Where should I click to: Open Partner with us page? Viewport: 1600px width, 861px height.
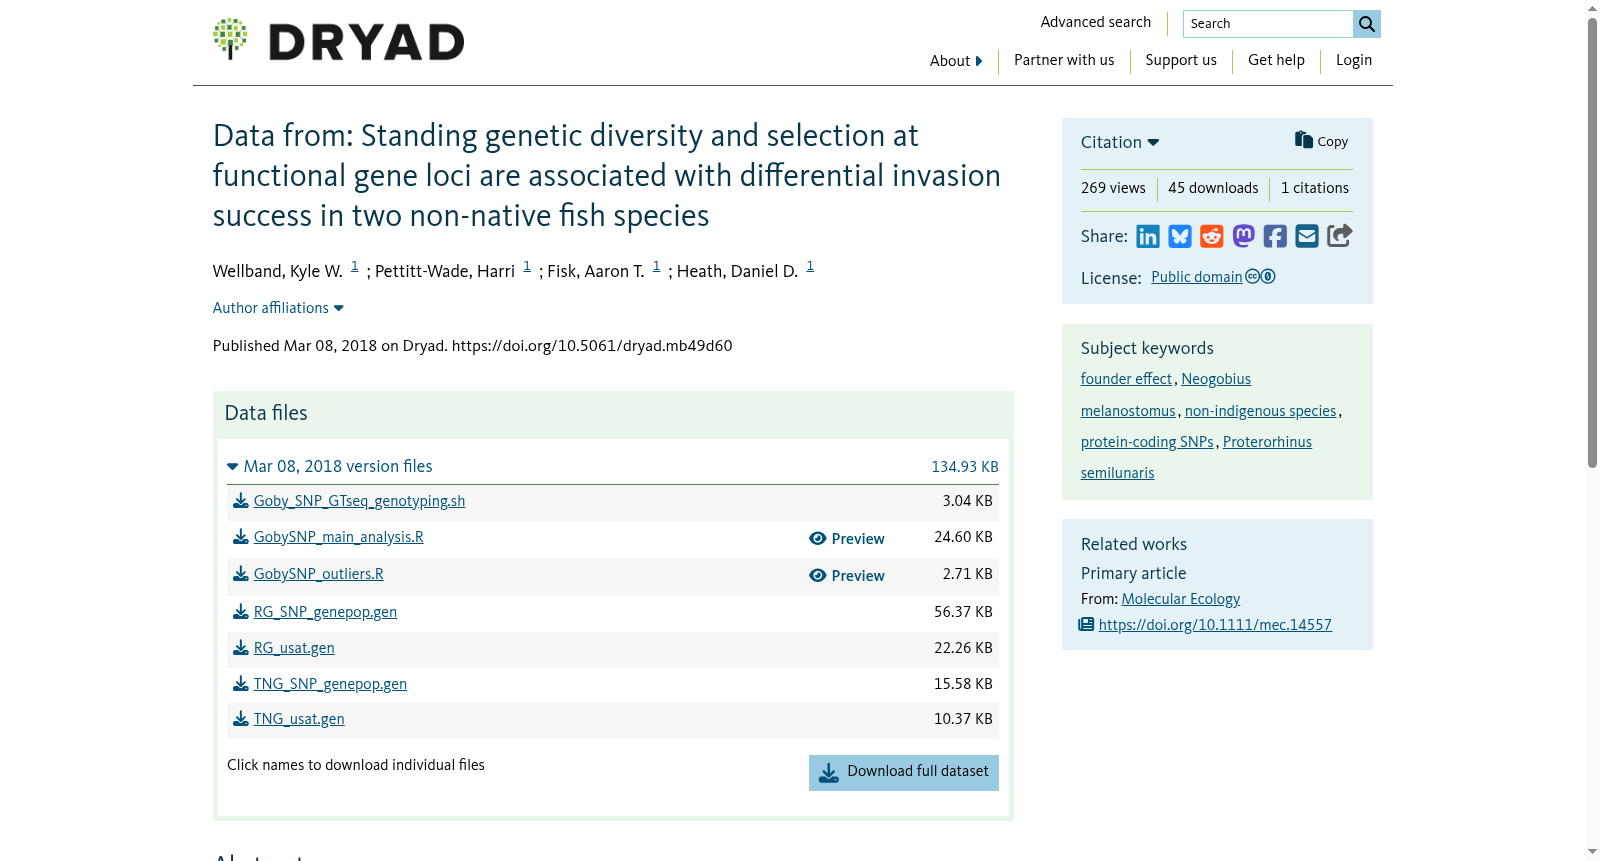coord(1064,60)
